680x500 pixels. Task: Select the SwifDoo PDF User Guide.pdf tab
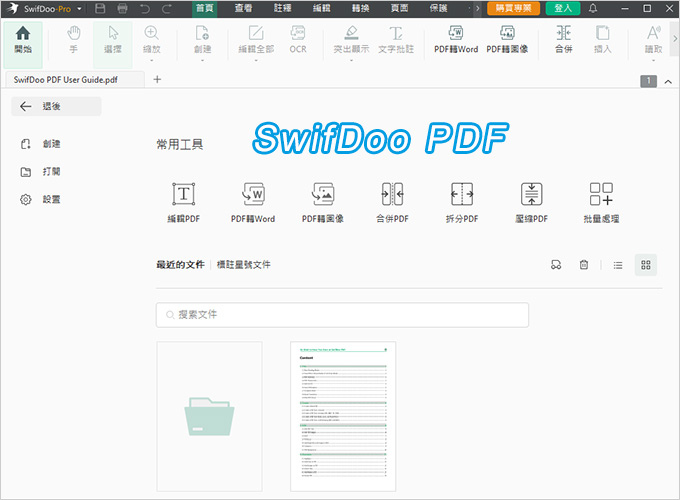click(75, 80)
